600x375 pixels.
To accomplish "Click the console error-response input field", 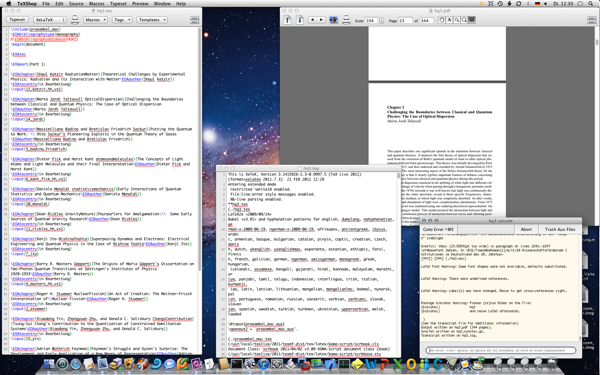I will click(501, 350).
